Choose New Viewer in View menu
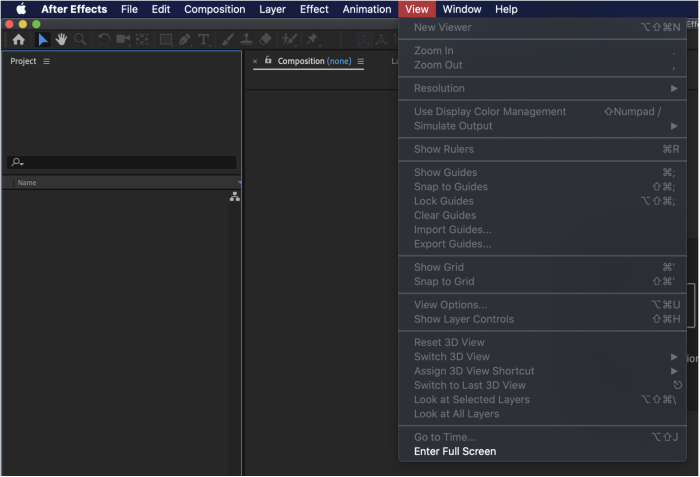The width and height of the screenshot is (700, 477). (x=542, y=27)
